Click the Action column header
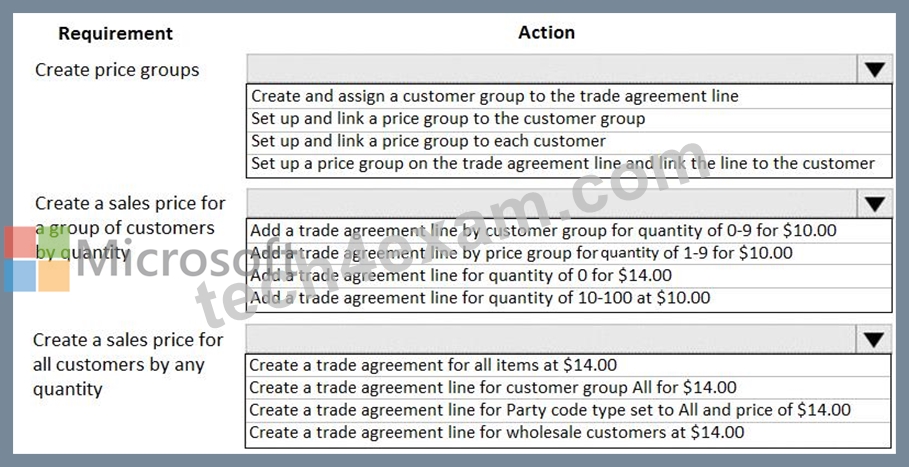The width and height of the screenshot is (909, 467). click(x=547, y=32)
